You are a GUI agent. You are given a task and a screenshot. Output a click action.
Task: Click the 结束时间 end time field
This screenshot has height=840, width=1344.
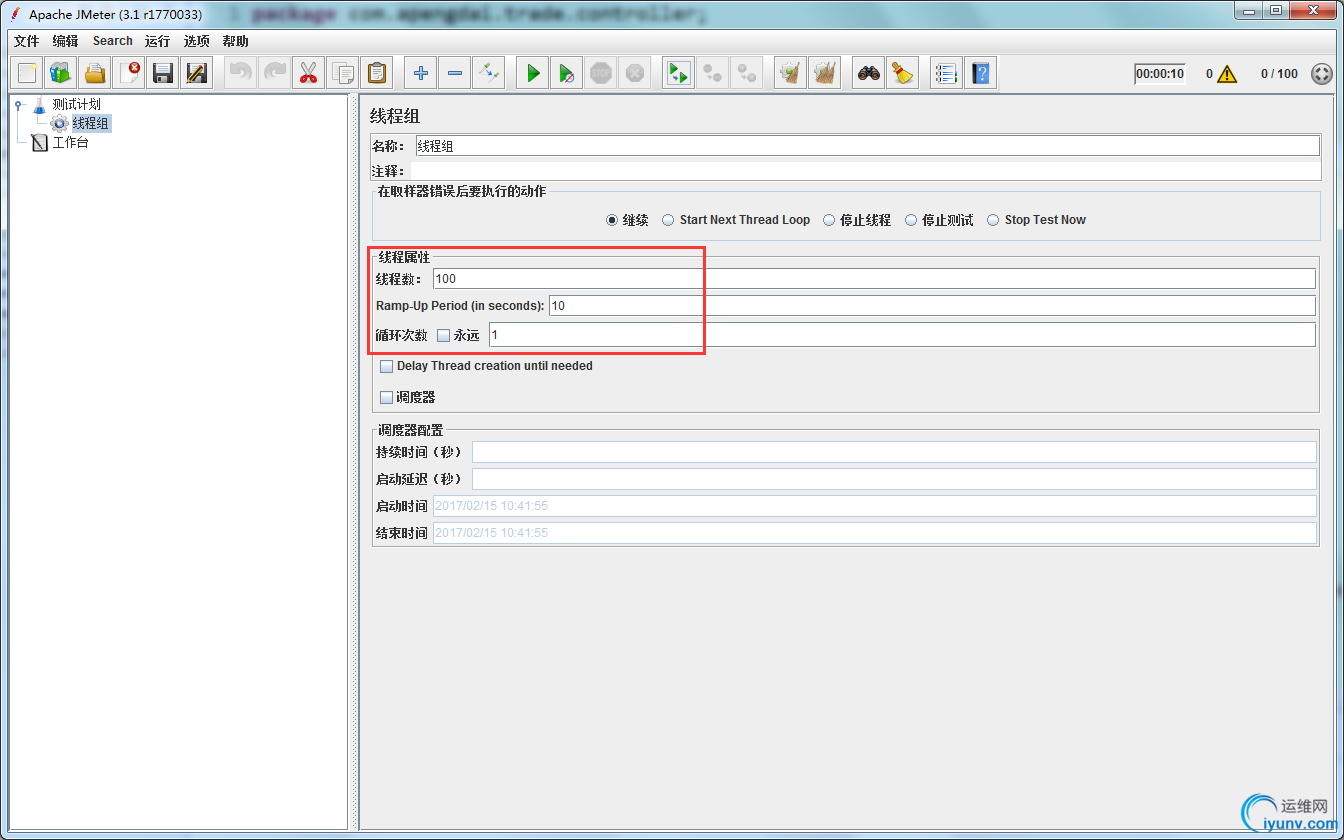(x=874, y=533)
